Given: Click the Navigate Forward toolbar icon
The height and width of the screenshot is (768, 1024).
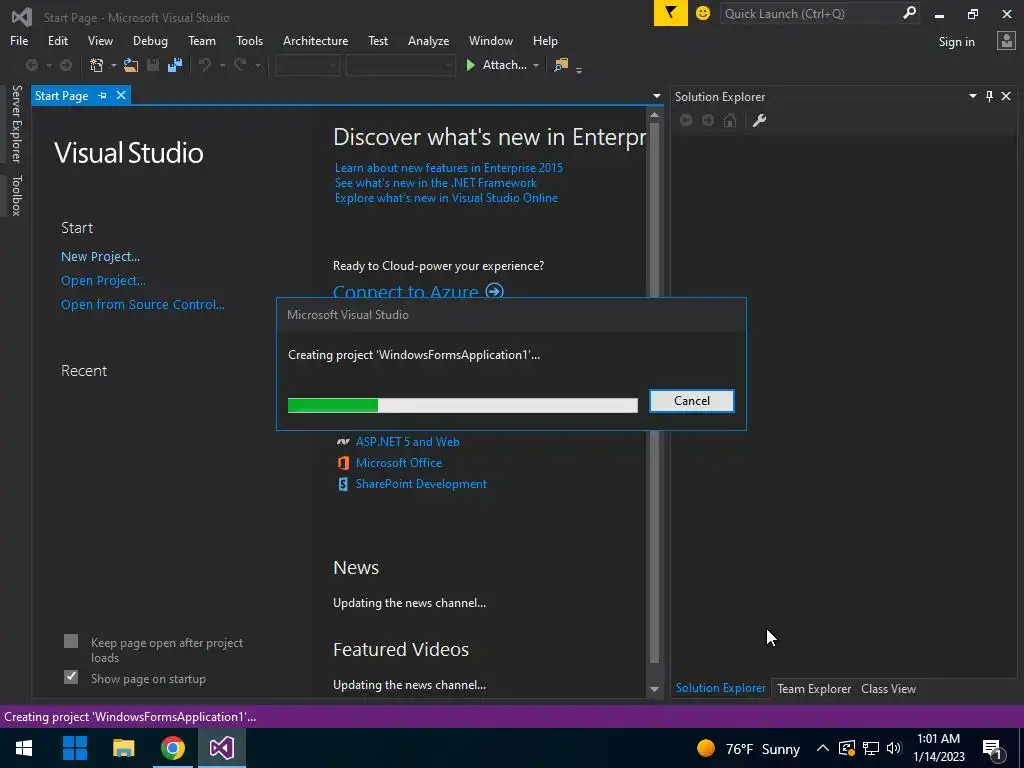Looking at the screenshot, I should [x=65, y=65].
